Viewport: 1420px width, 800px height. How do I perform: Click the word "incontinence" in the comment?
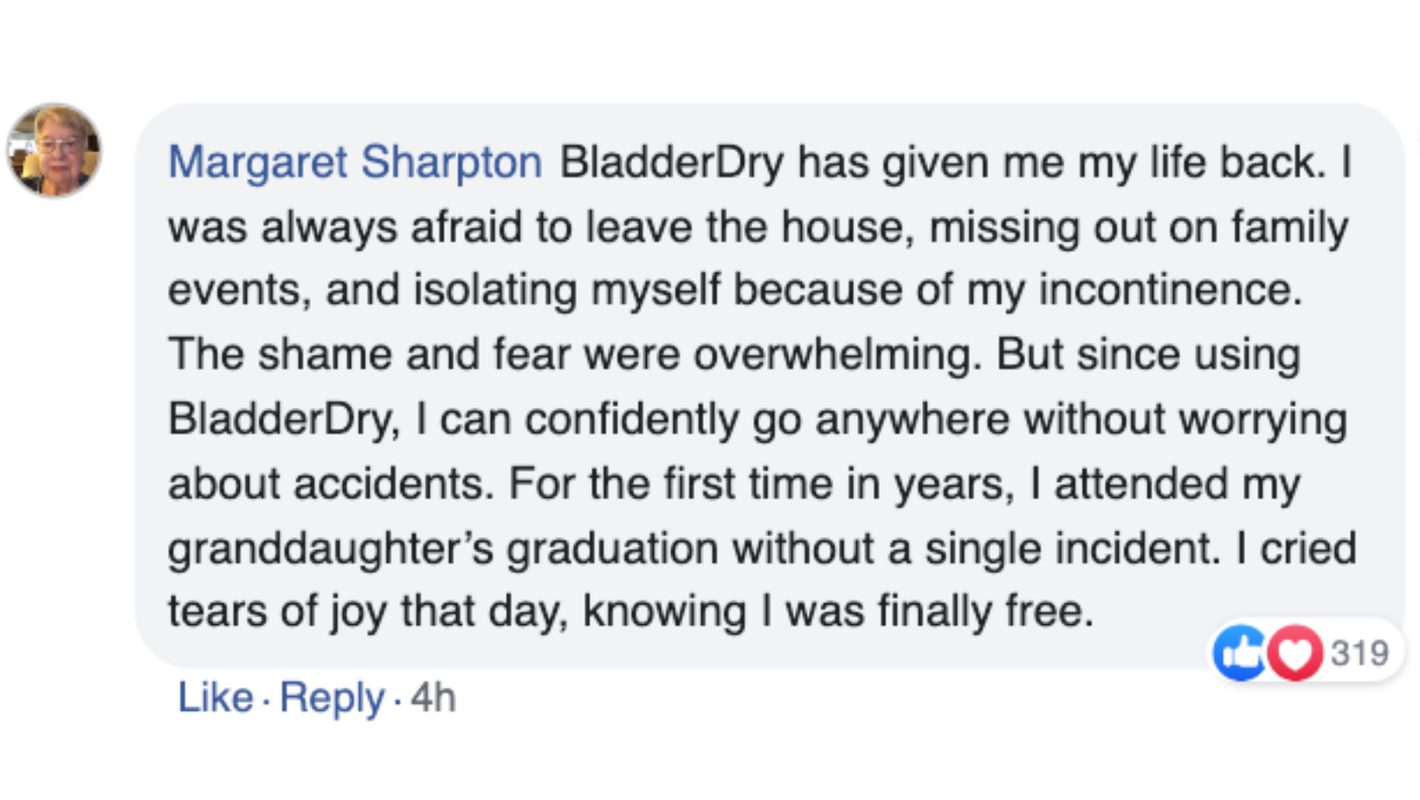(1165, 291)
